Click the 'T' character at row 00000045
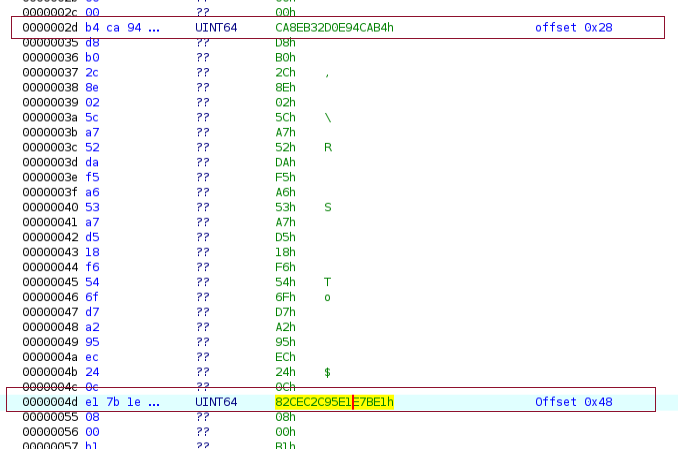This screenshot has height=449, width=678. pos(327,282)
